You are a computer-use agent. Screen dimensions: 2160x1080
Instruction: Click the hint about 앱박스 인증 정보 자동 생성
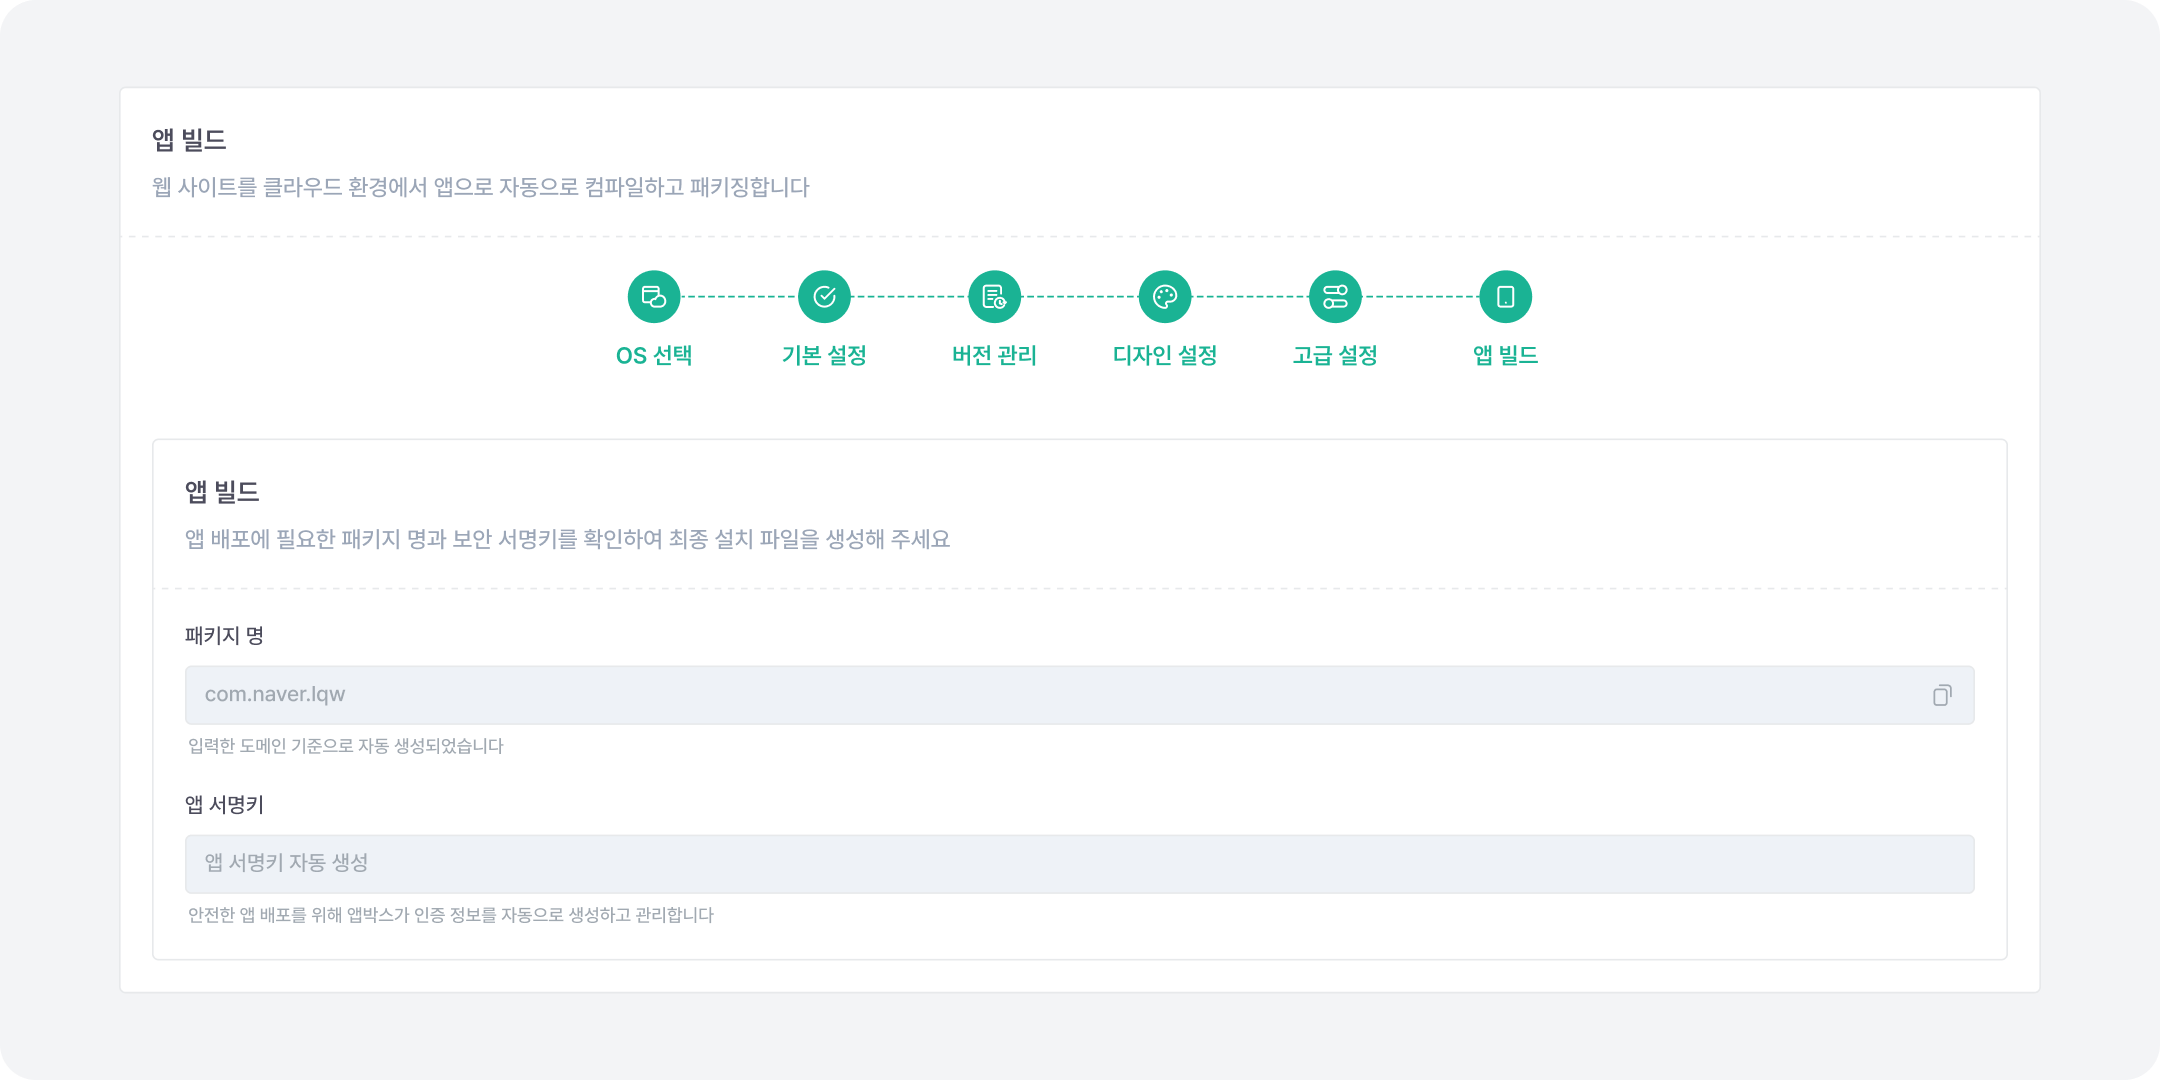451,915
